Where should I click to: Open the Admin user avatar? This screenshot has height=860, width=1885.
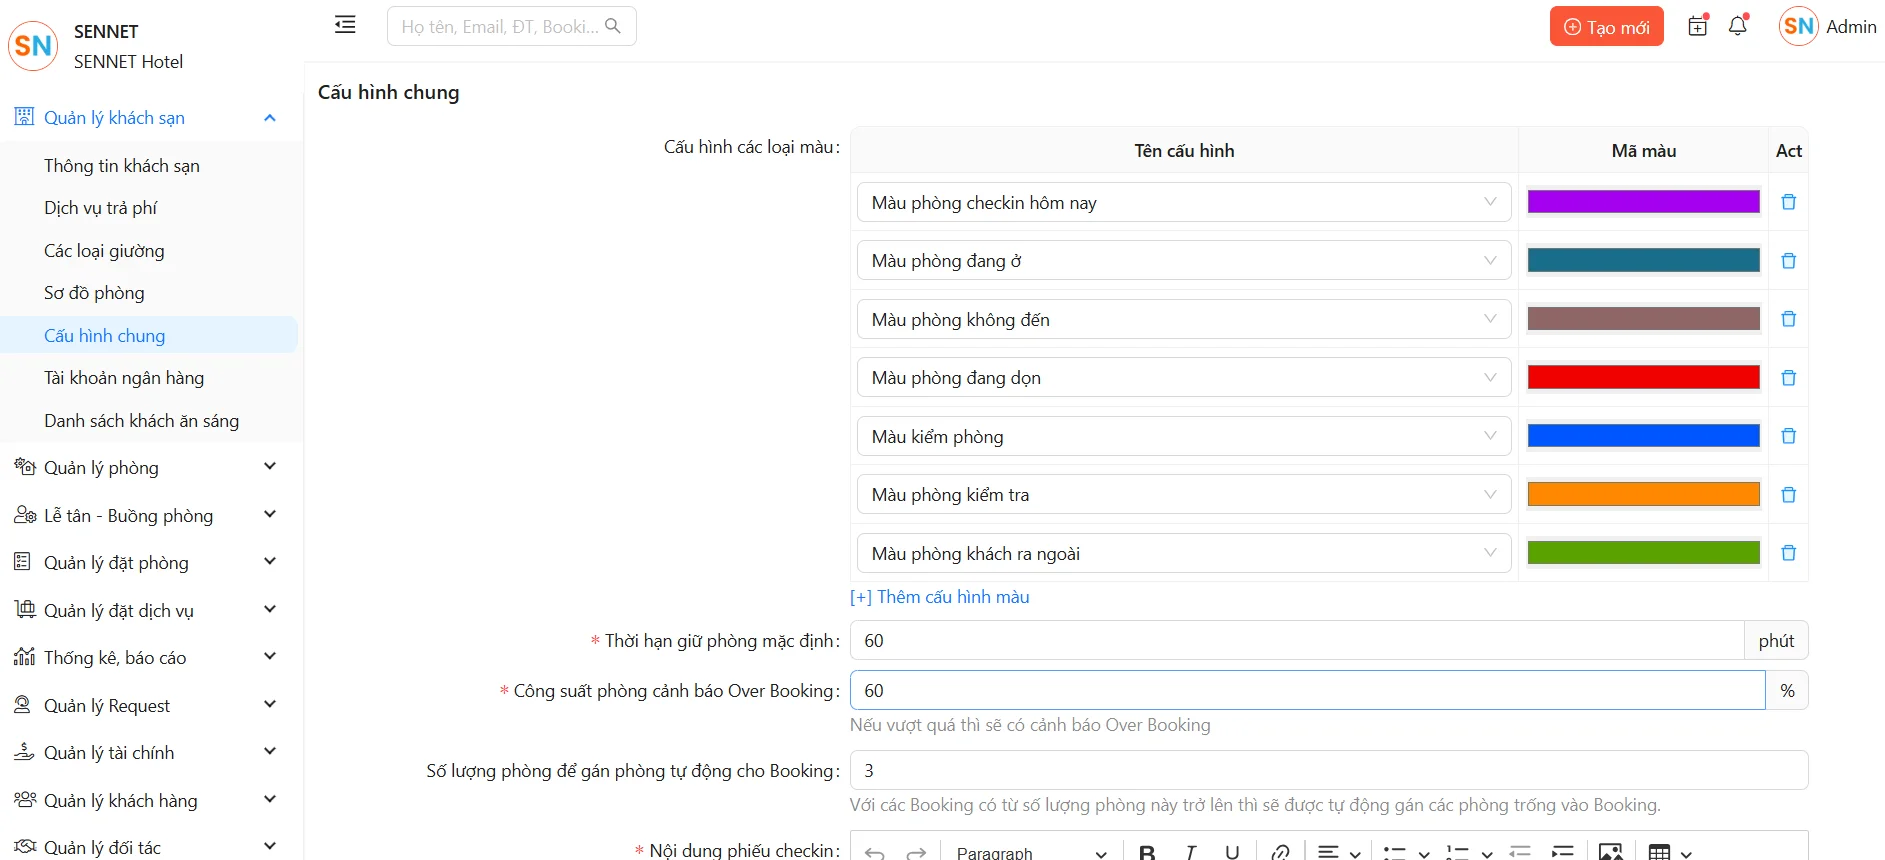pyautogui.click(x=1798, y=27)
